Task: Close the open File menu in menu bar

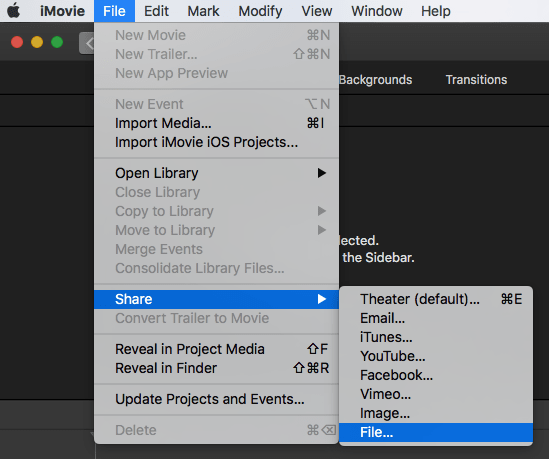Action: point(114,11)
